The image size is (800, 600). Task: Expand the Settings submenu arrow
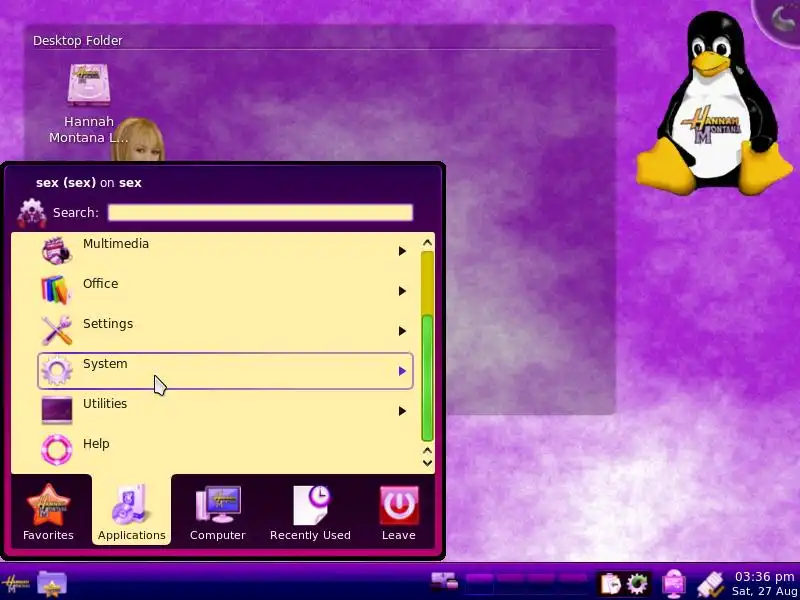(402, 331)
